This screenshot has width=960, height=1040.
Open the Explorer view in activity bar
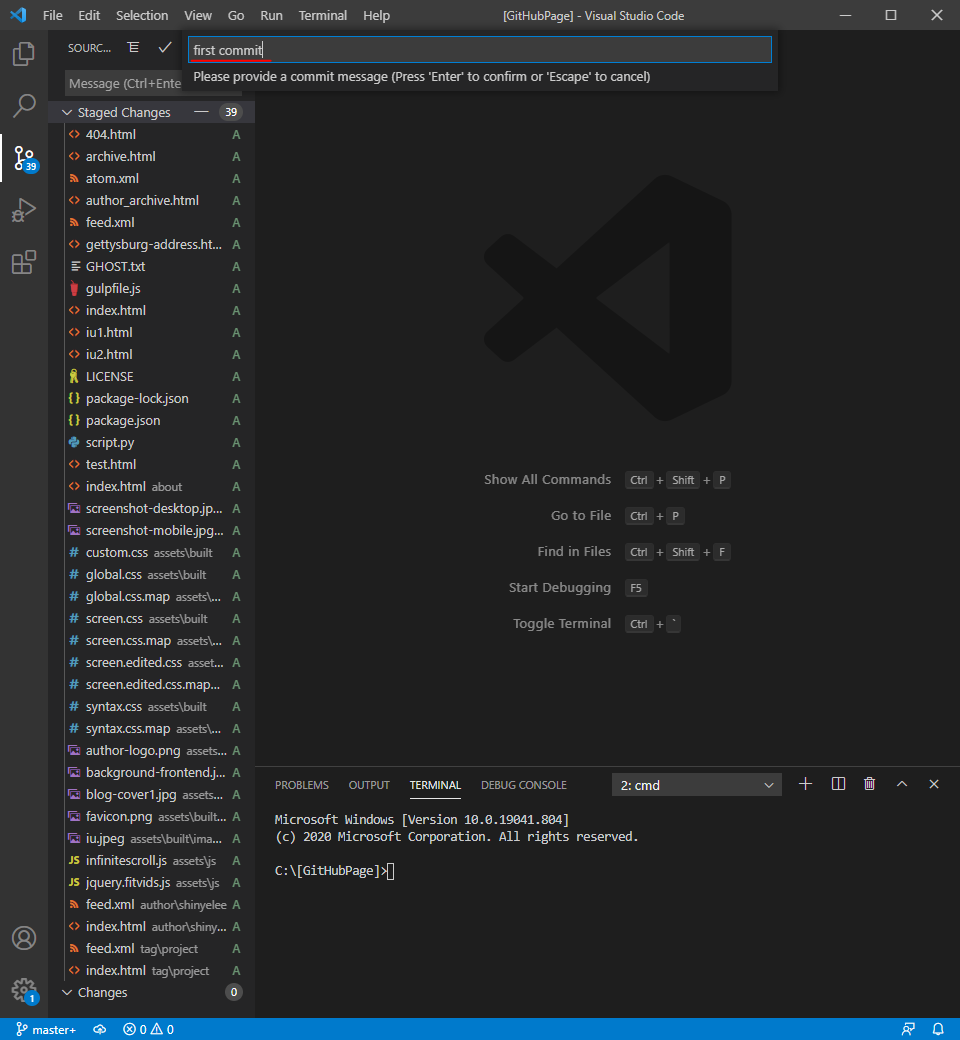pos(24,54)
